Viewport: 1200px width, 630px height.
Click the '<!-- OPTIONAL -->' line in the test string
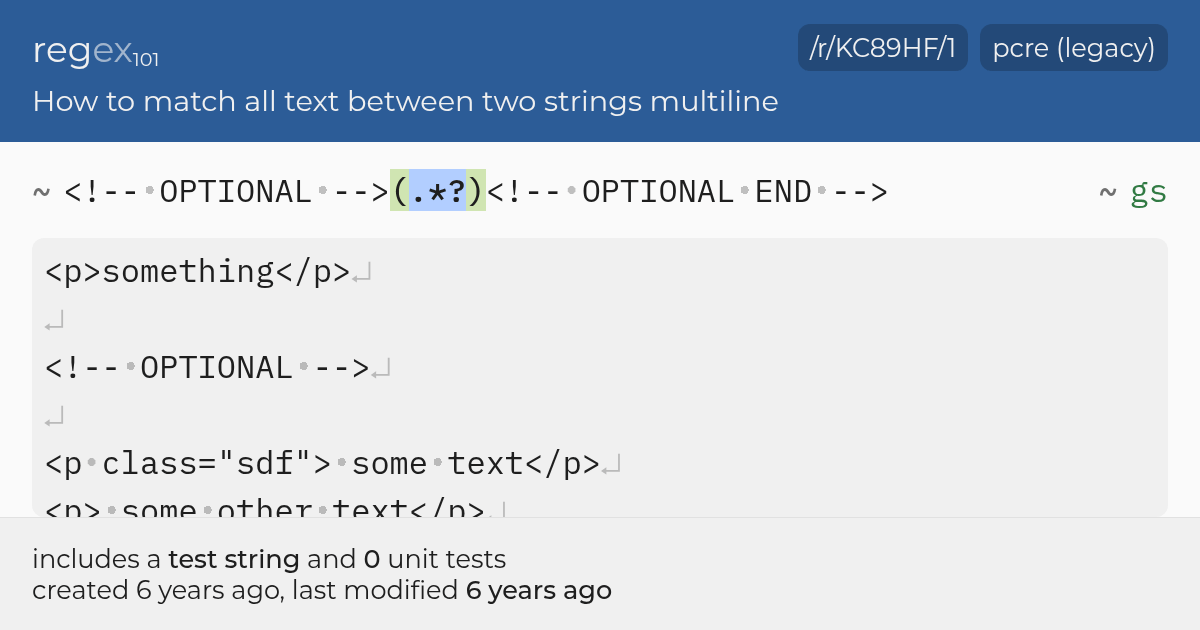pos(208,368)
